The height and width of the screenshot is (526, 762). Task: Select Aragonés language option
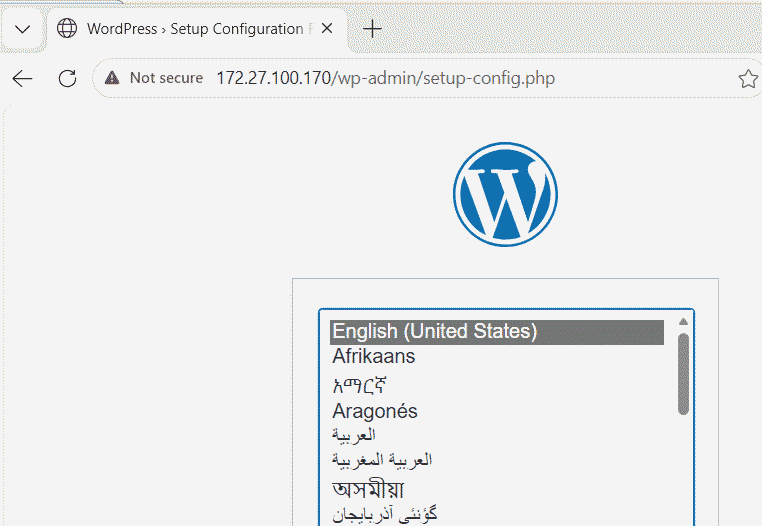[497, 412]
